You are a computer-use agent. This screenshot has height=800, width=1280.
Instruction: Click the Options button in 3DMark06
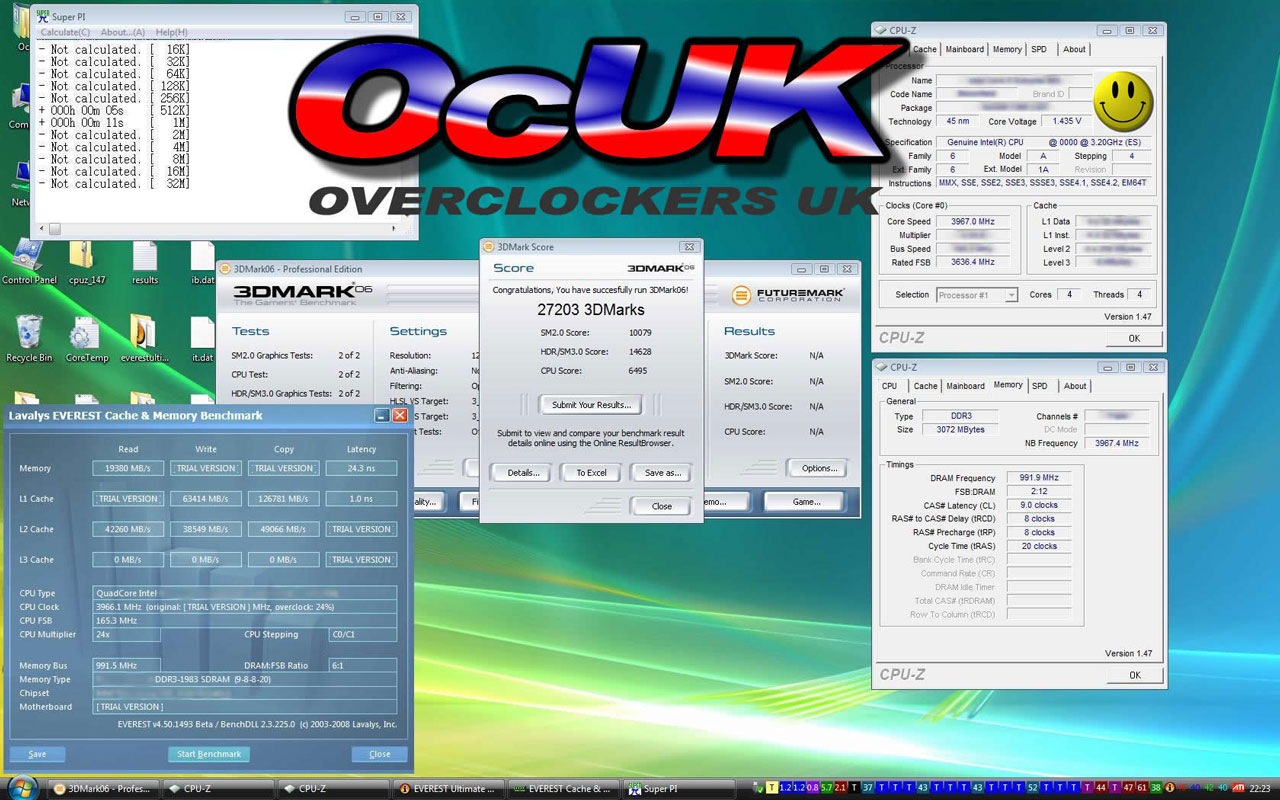click(819, 468)
